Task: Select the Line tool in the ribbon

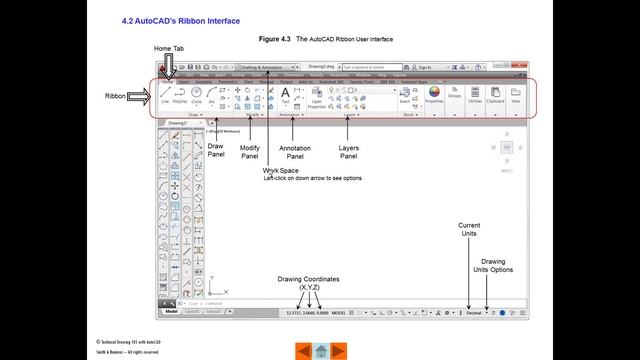Action: 165,95
